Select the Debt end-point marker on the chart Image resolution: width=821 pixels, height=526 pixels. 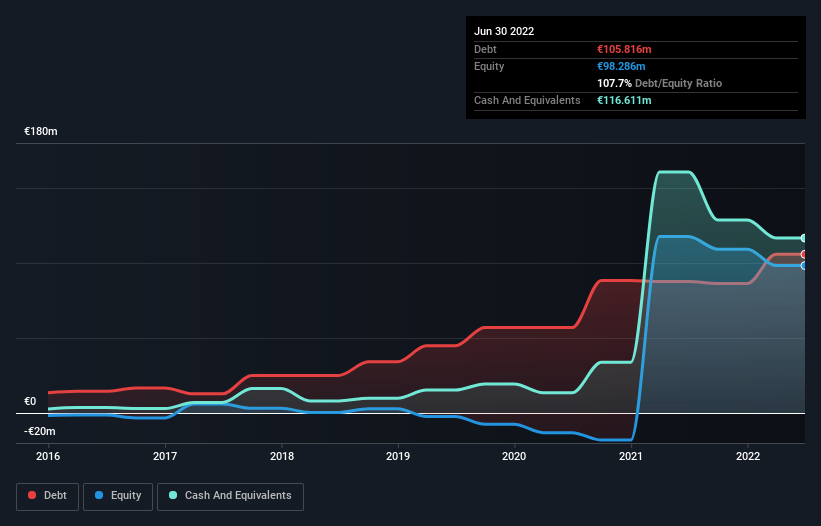(804, 254)
